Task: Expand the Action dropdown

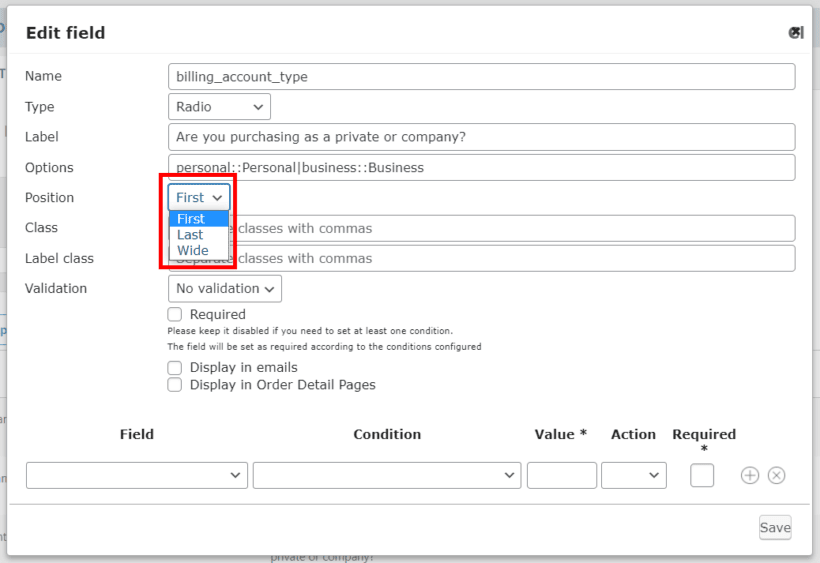Action: pos(633,475)
